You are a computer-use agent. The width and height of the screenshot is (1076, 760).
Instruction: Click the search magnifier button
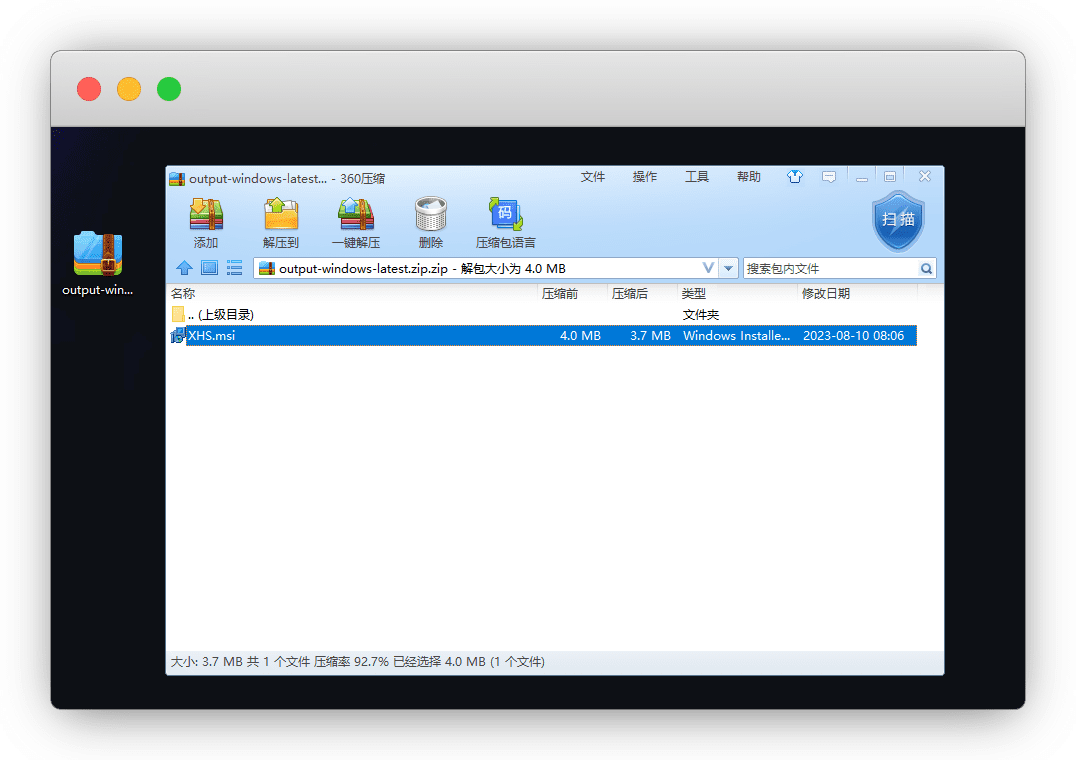(x=927, y=268)
